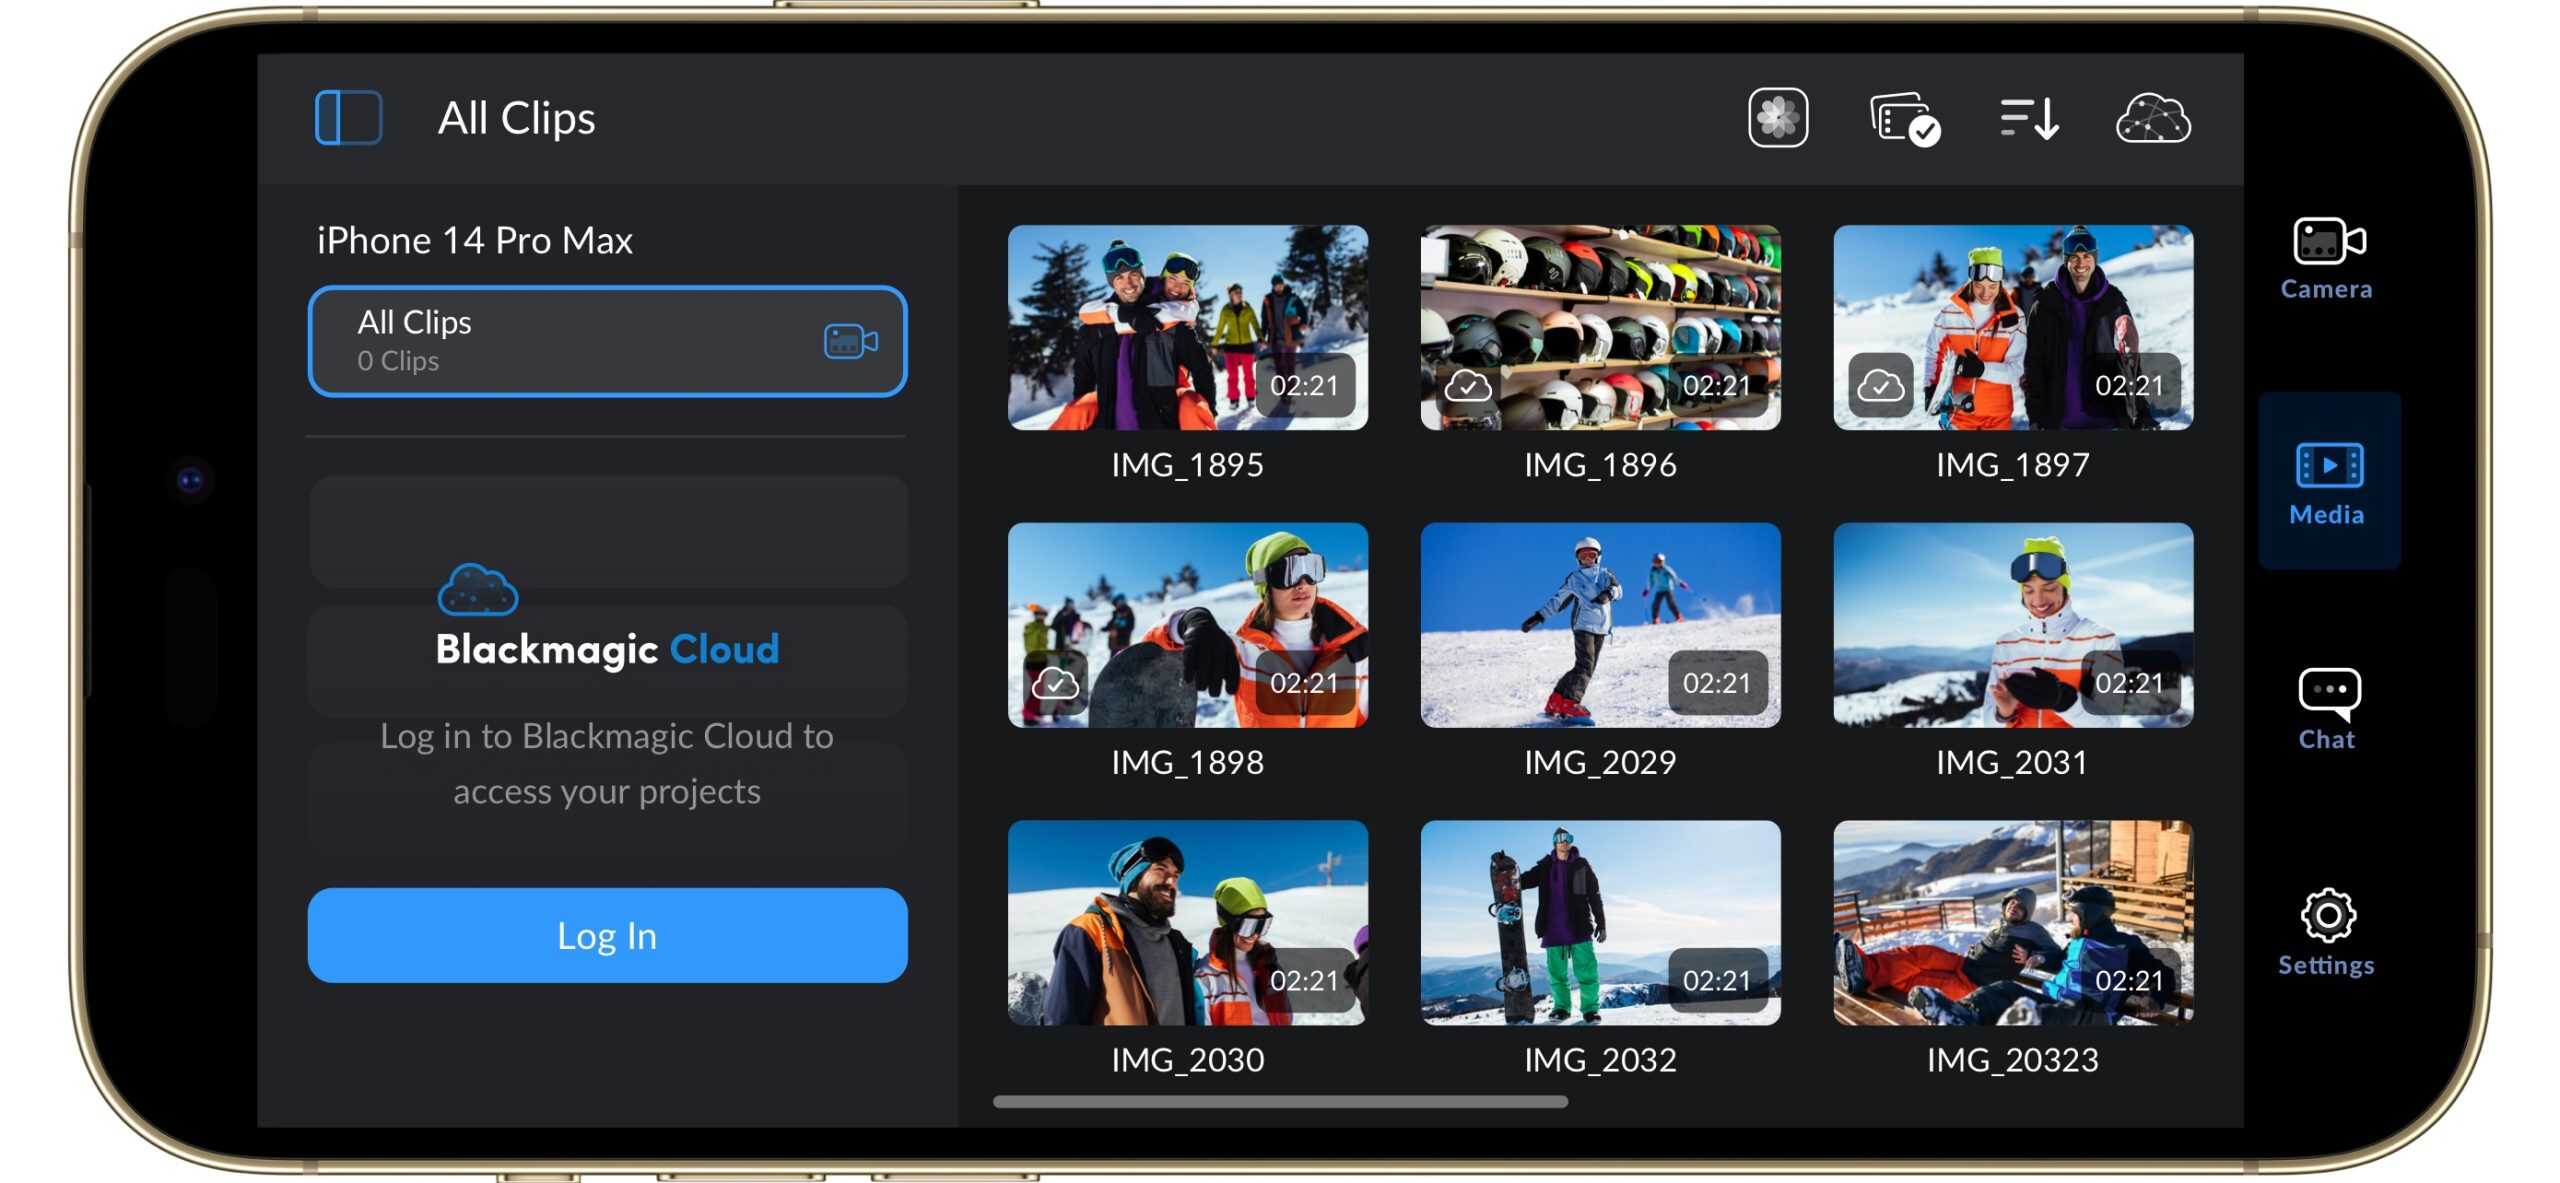Image resolution: width=2560 pixels, height=1183 pixels.
Task: Toggle the sidebar panel visibility
Action: [x=347, y=117]
